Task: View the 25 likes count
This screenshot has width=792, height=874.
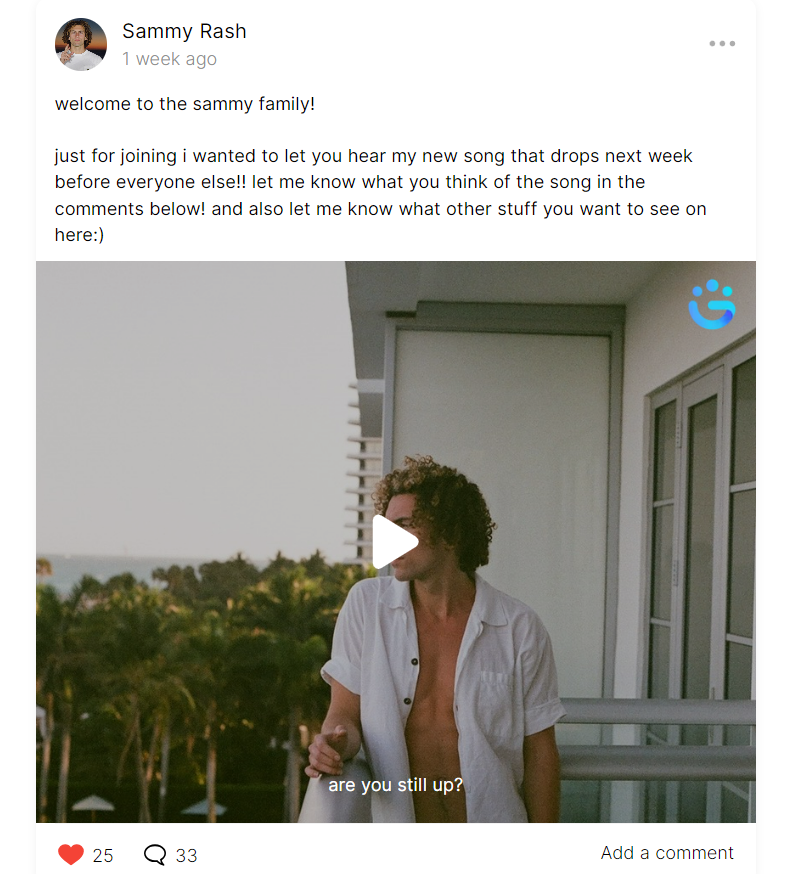Action: pyautogui.click(x=103, y=855)
